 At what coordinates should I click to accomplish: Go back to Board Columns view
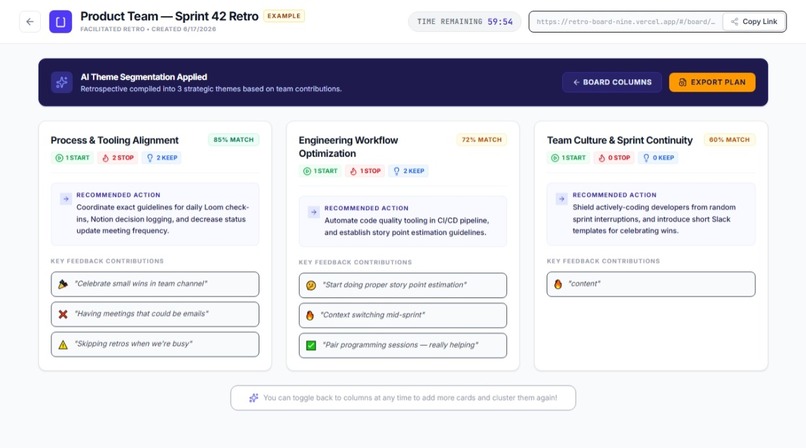point(612,82)
